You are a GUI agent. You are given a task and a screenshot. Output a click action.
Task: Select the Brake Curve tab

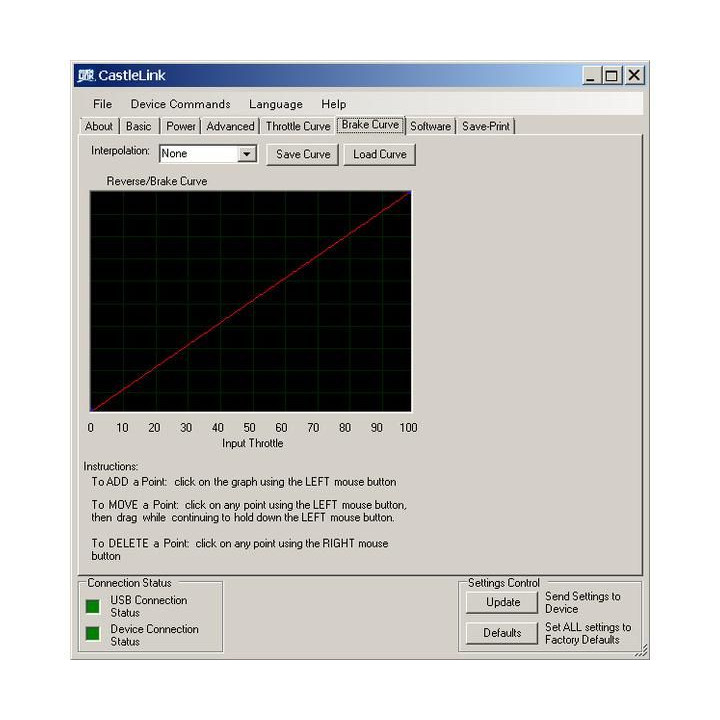370,125
